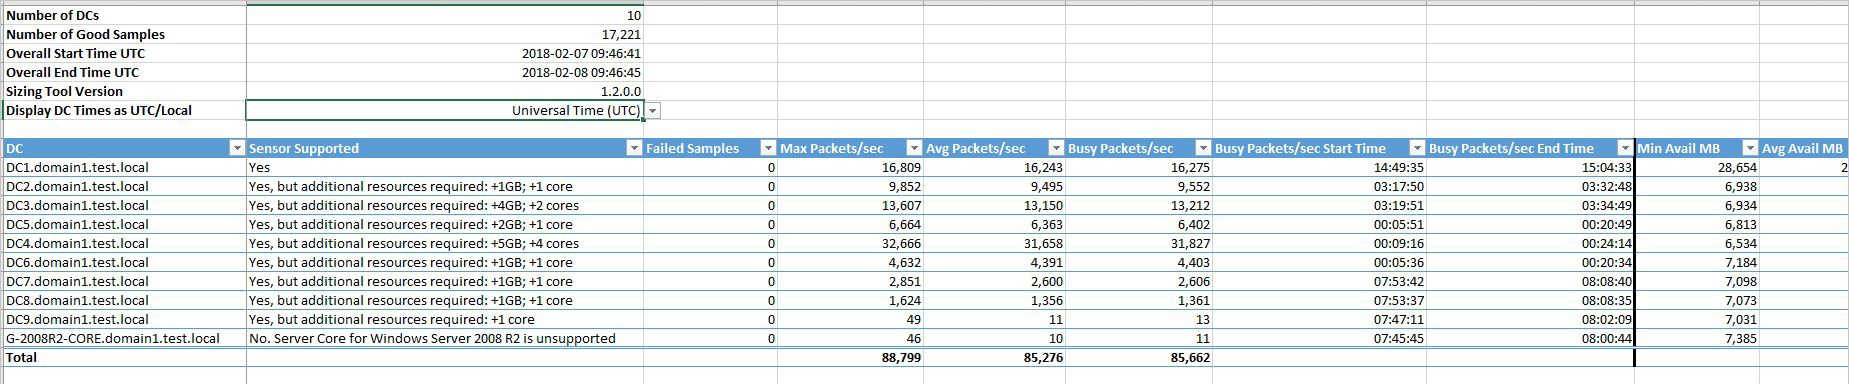This screenshot has width=1849, height=384.
Task: Expand the Failed Samples filter arrow
Action: click(x=768, y=148)
